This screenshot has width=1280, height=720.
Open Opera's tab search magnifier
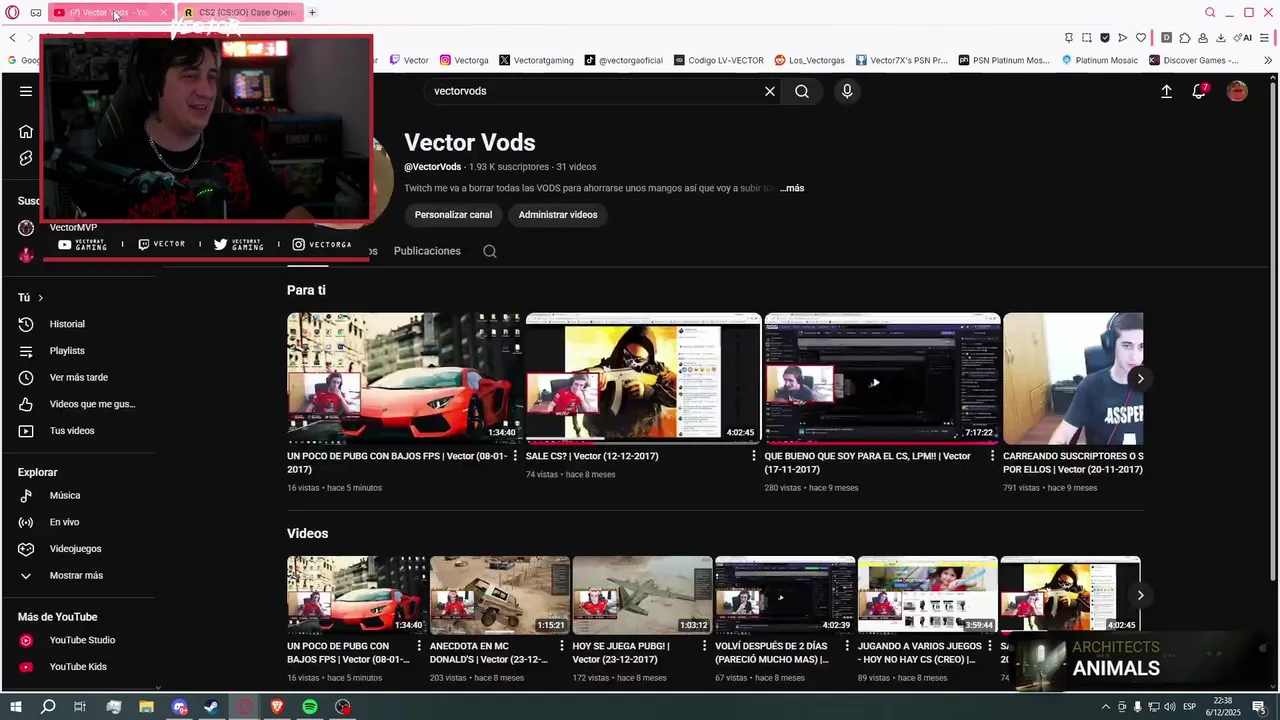1210,12
